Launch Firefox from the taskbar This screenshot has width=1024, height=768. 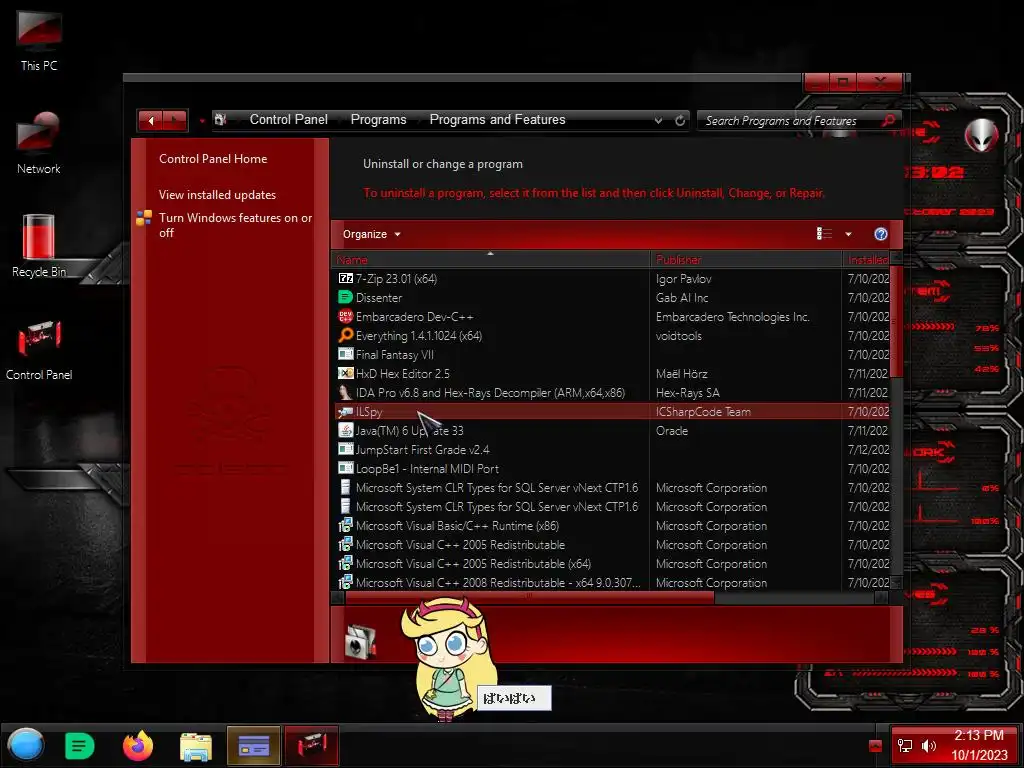pos(138,745)
